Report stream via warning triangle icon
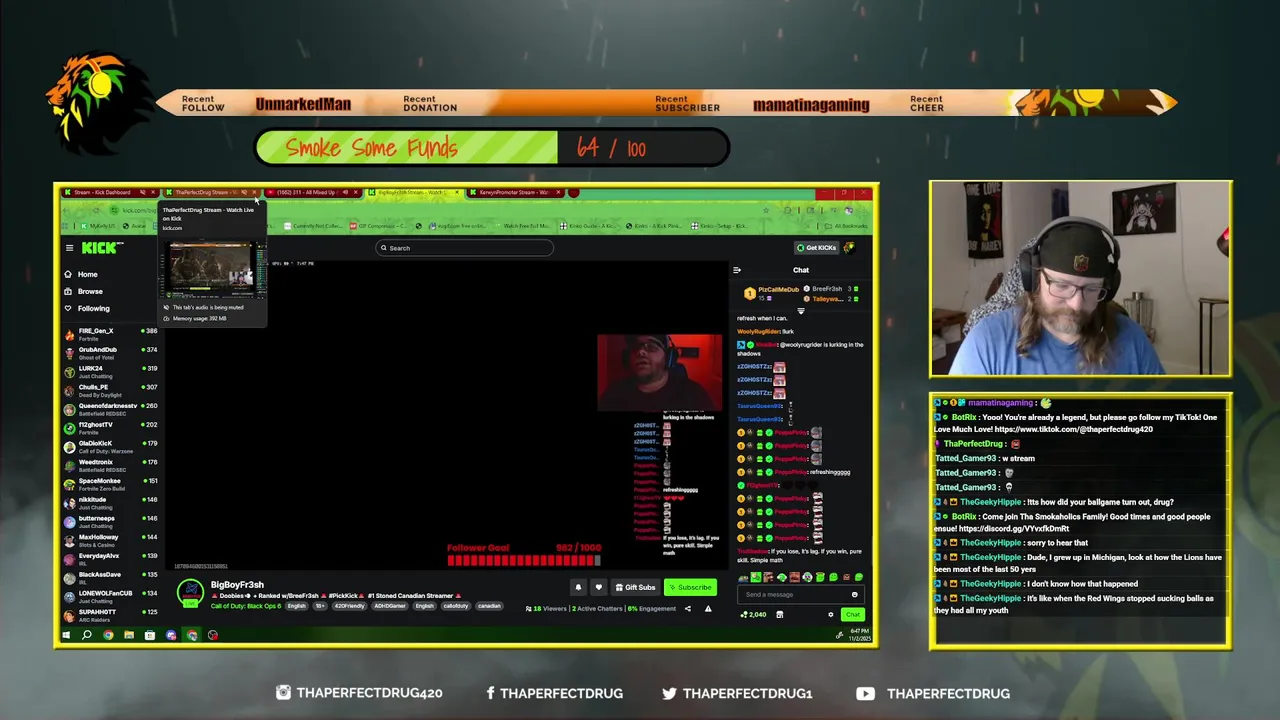Screen dimensions: 1280x720 [708, 608]
